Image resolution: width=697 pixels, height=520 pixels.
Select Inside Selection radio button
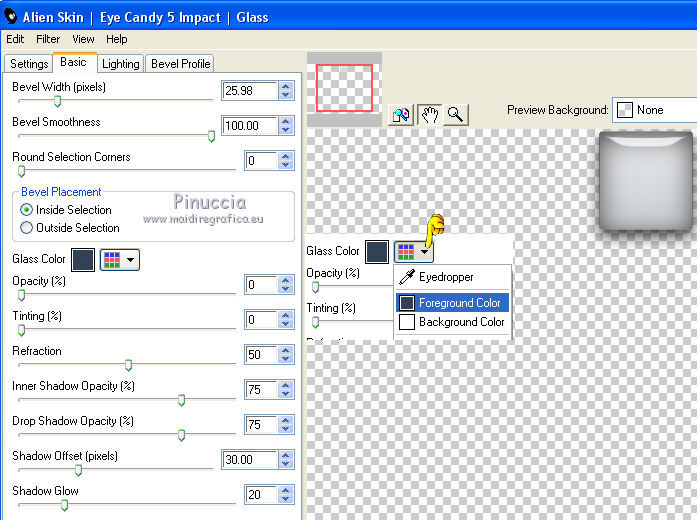pos(26,210)
